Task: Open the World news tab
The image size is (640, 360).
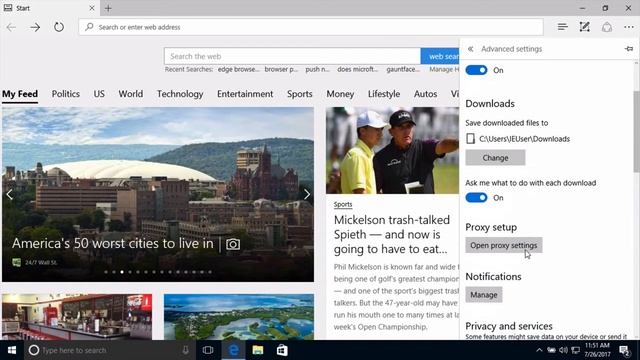Action: tap(131, 94)
